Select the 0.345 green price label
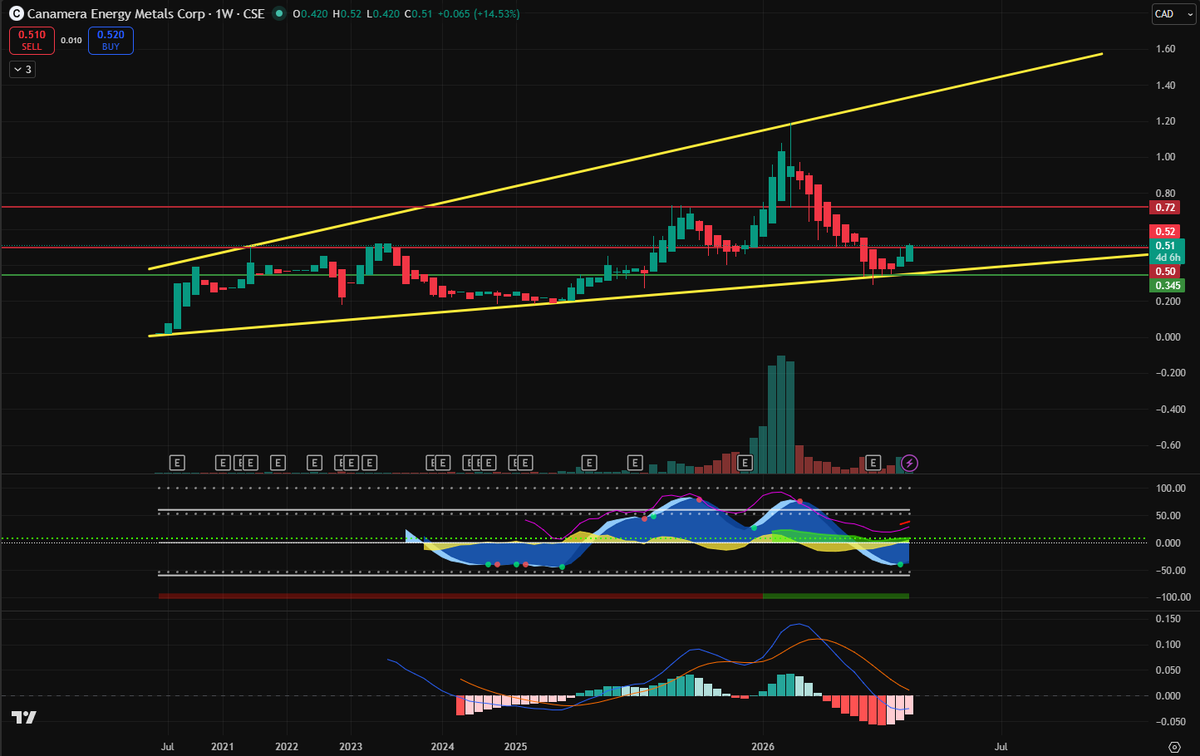Viewport: 1200px width, 756px height. [x=1168, y=285]
